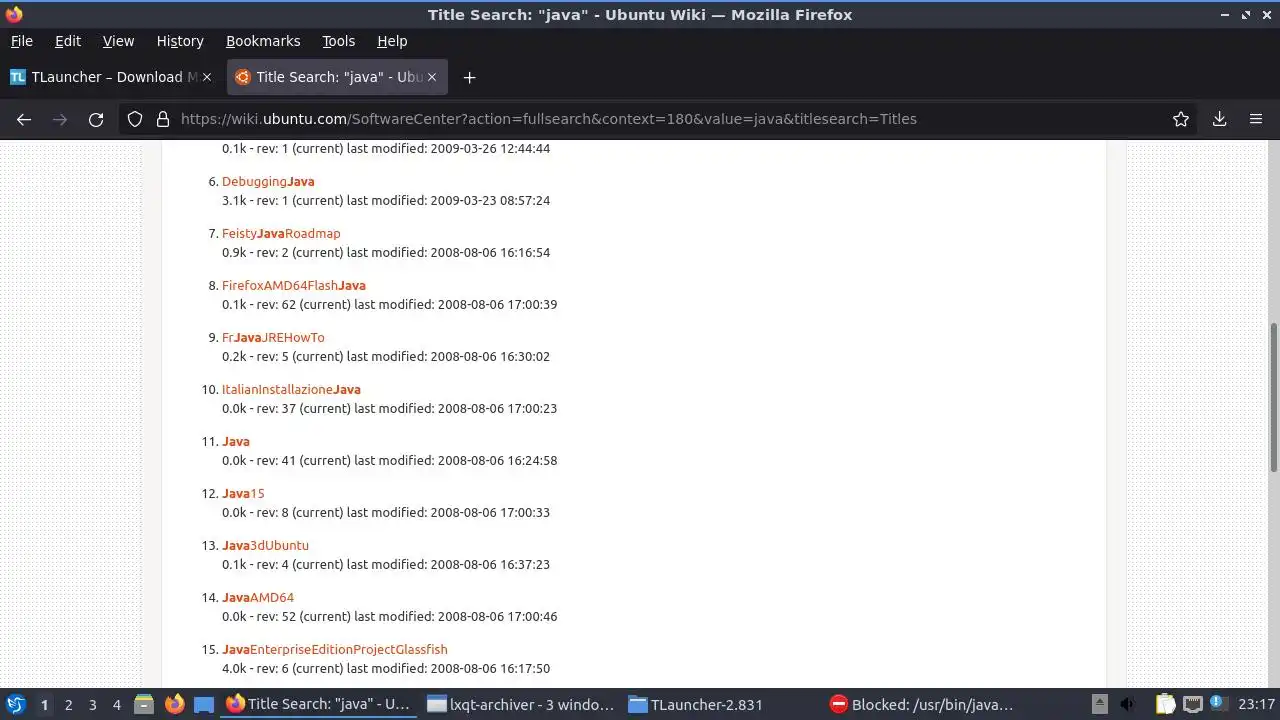The width and height of the screenshot is (1280, 720).
Task: Open the Java15 link
Action: tap(243, 493)
